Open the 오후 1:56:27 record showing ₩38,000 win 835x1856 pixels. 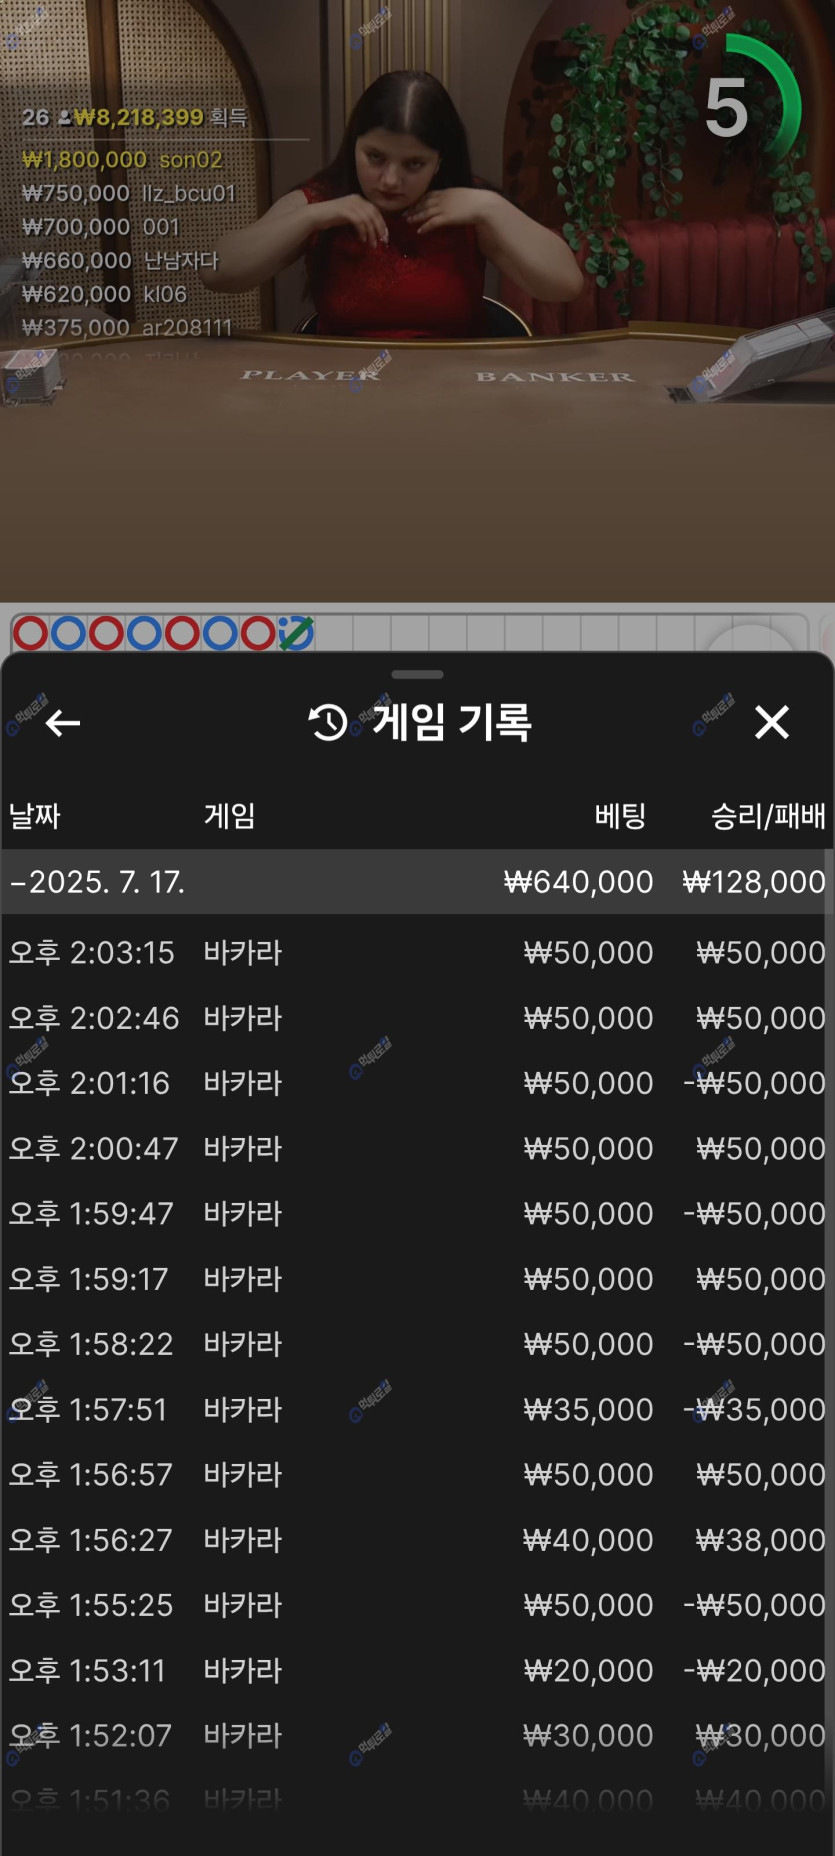[417, 1540]
